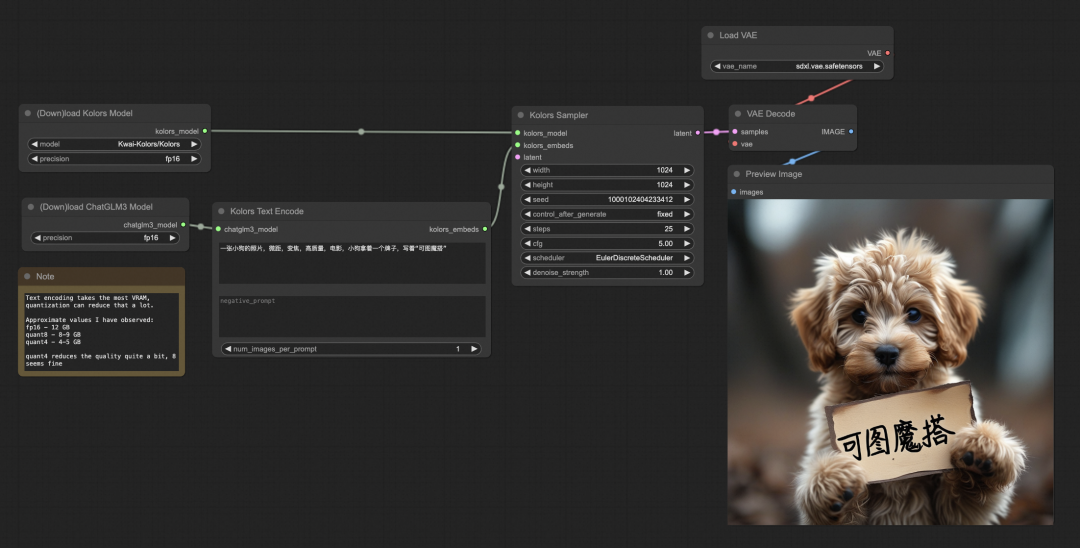Viewport: 1080px width, 548px height.
Task: Open the vae_name dropdown sdxl.vae.safetensors
Action: (x=797, y=66)
